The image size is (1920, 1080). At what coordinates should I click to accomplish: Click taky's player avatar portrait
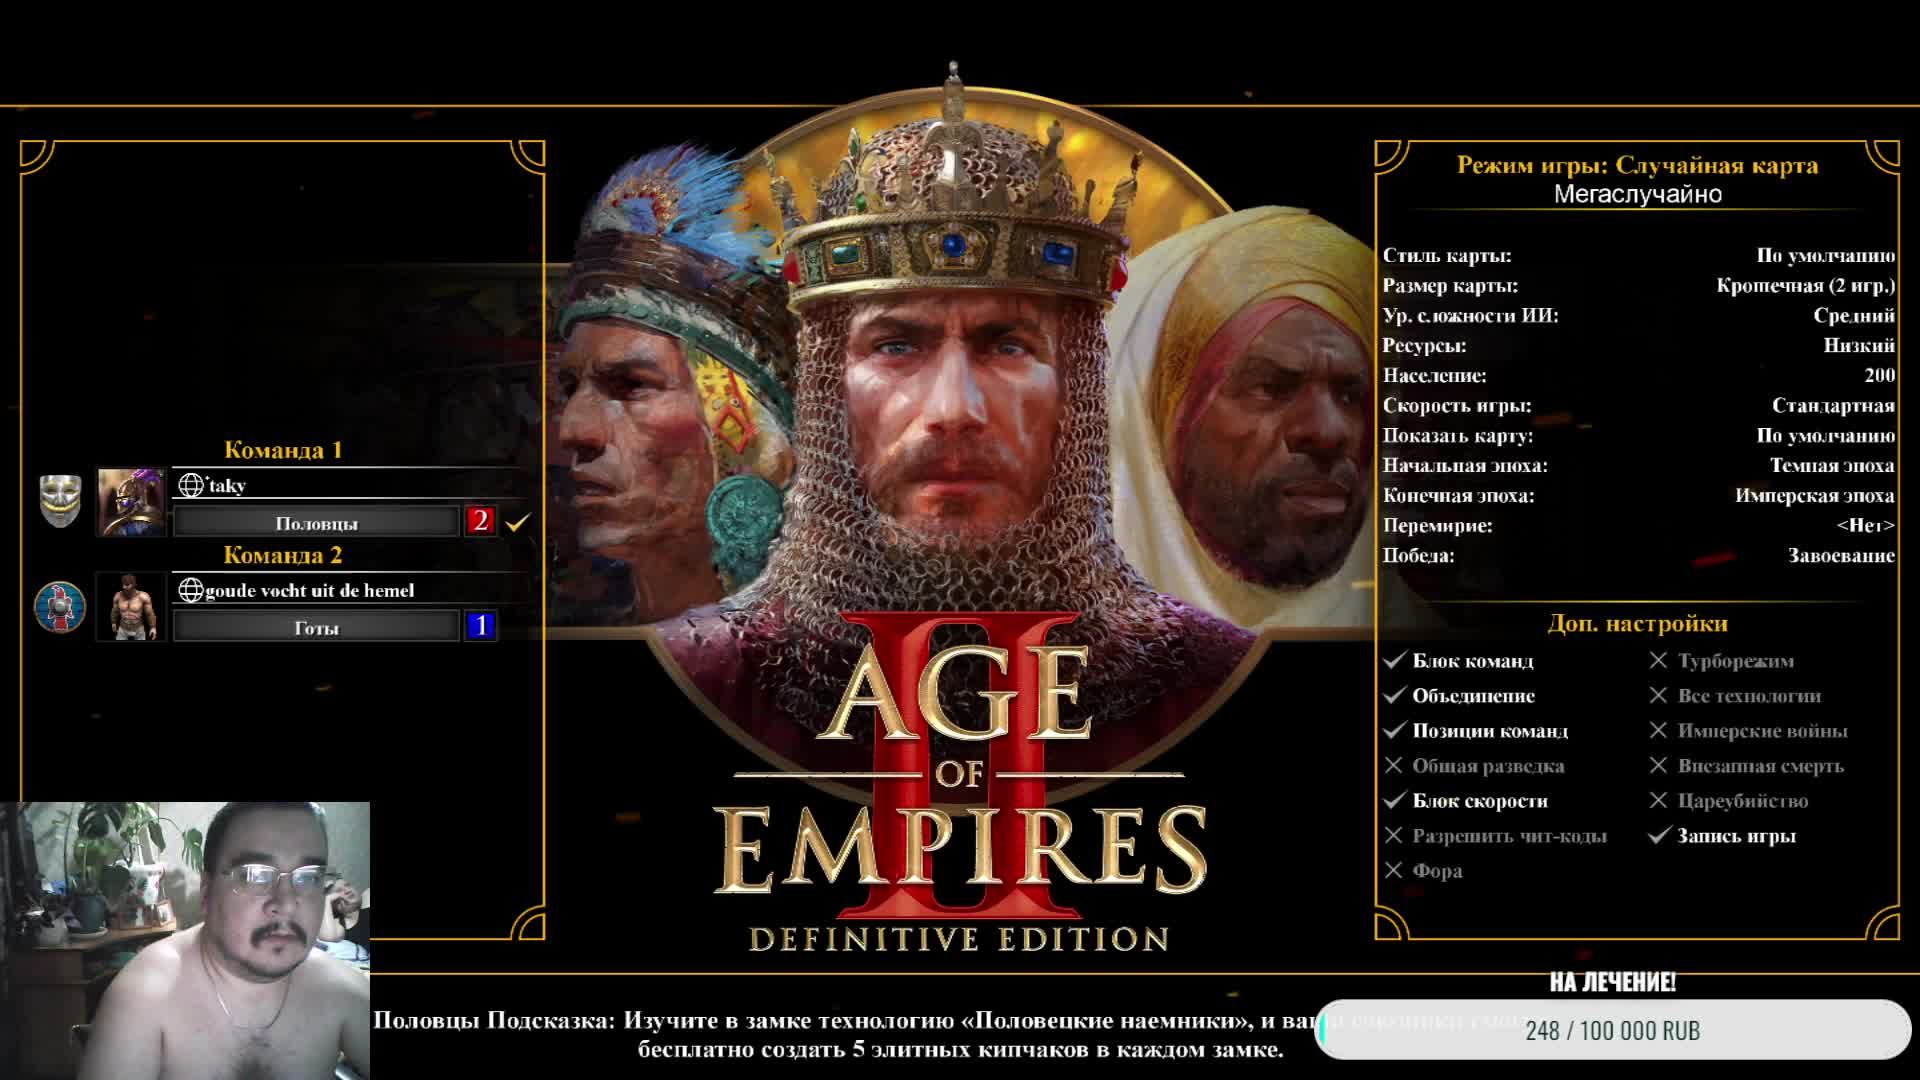[132, 502]
